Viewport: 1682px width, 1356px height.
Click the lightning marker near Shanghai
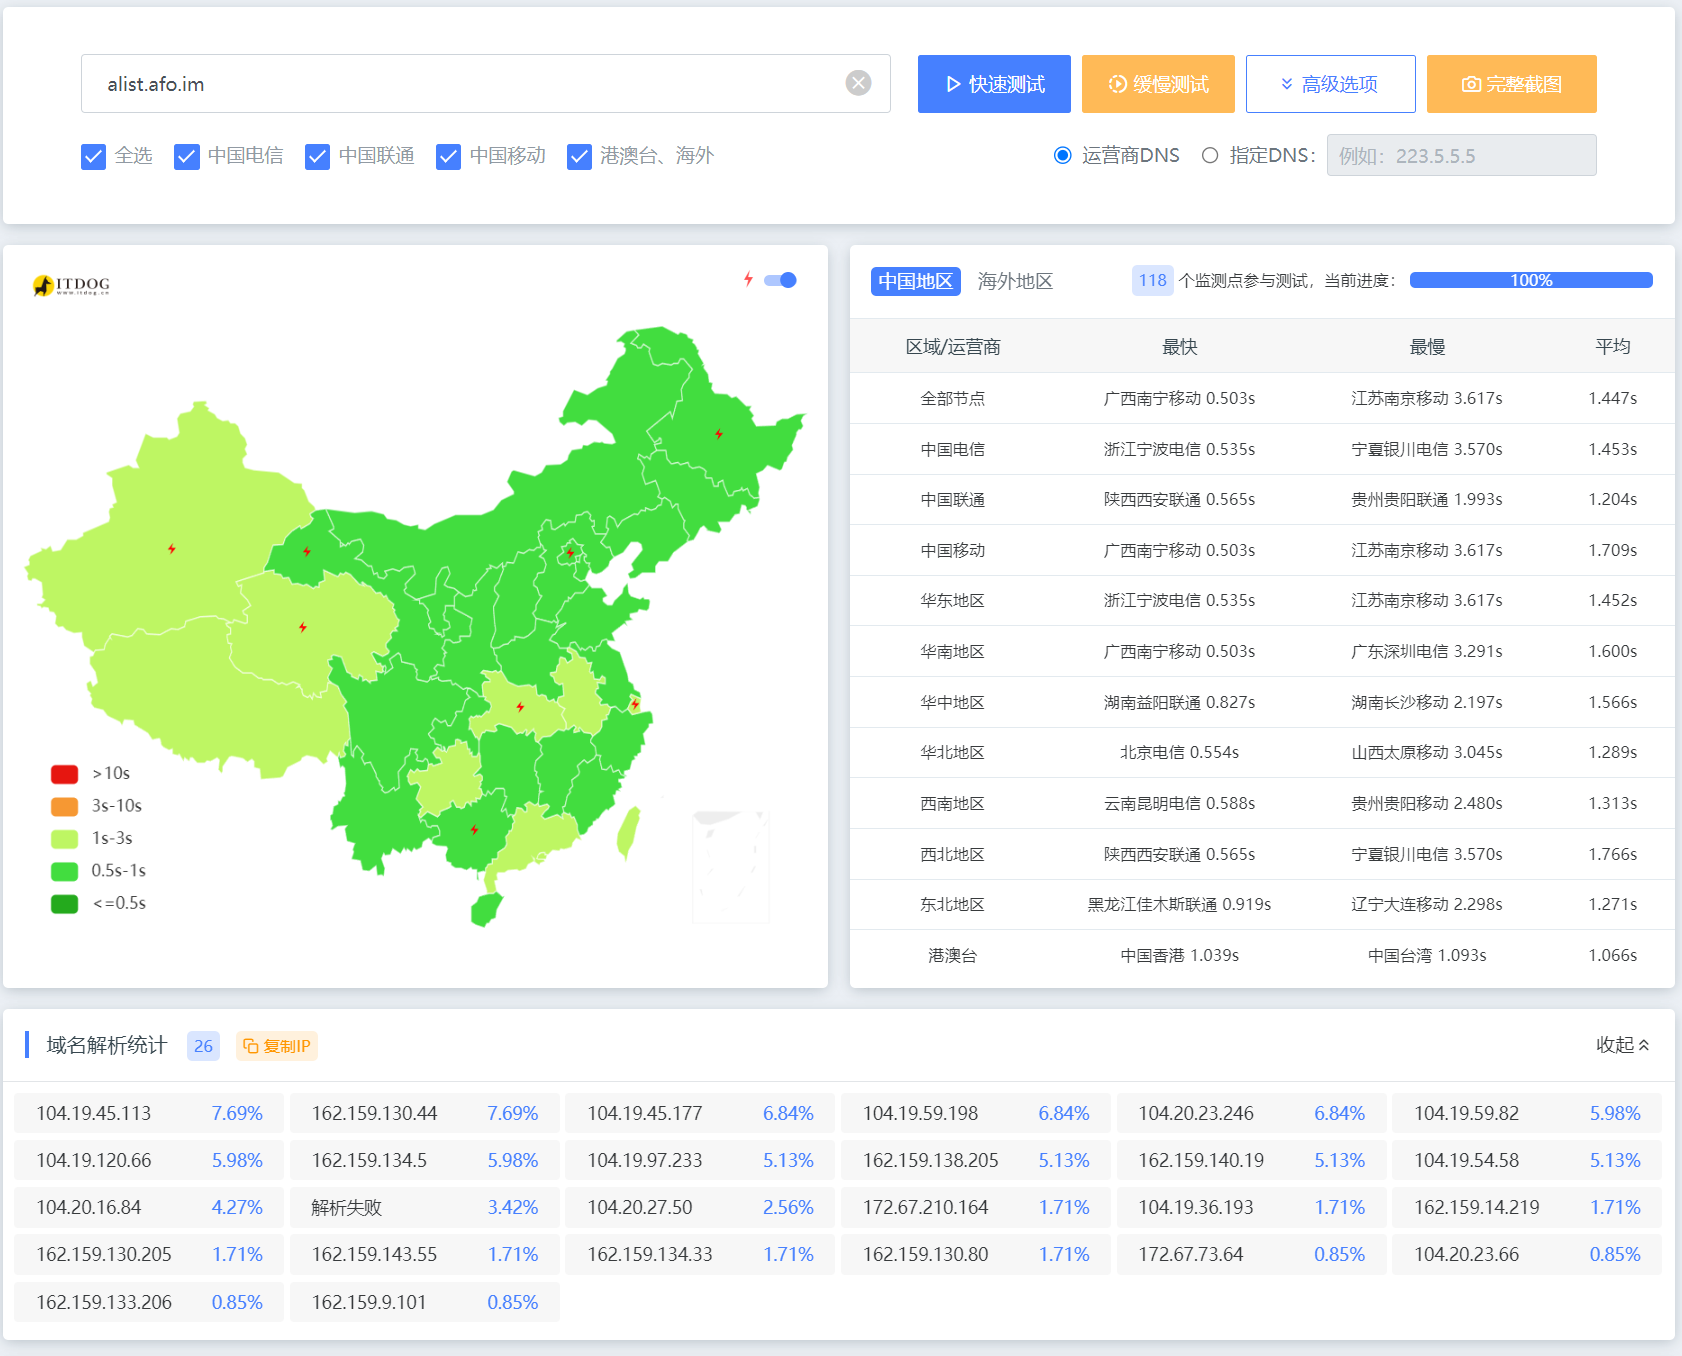[x=635, y=705]
